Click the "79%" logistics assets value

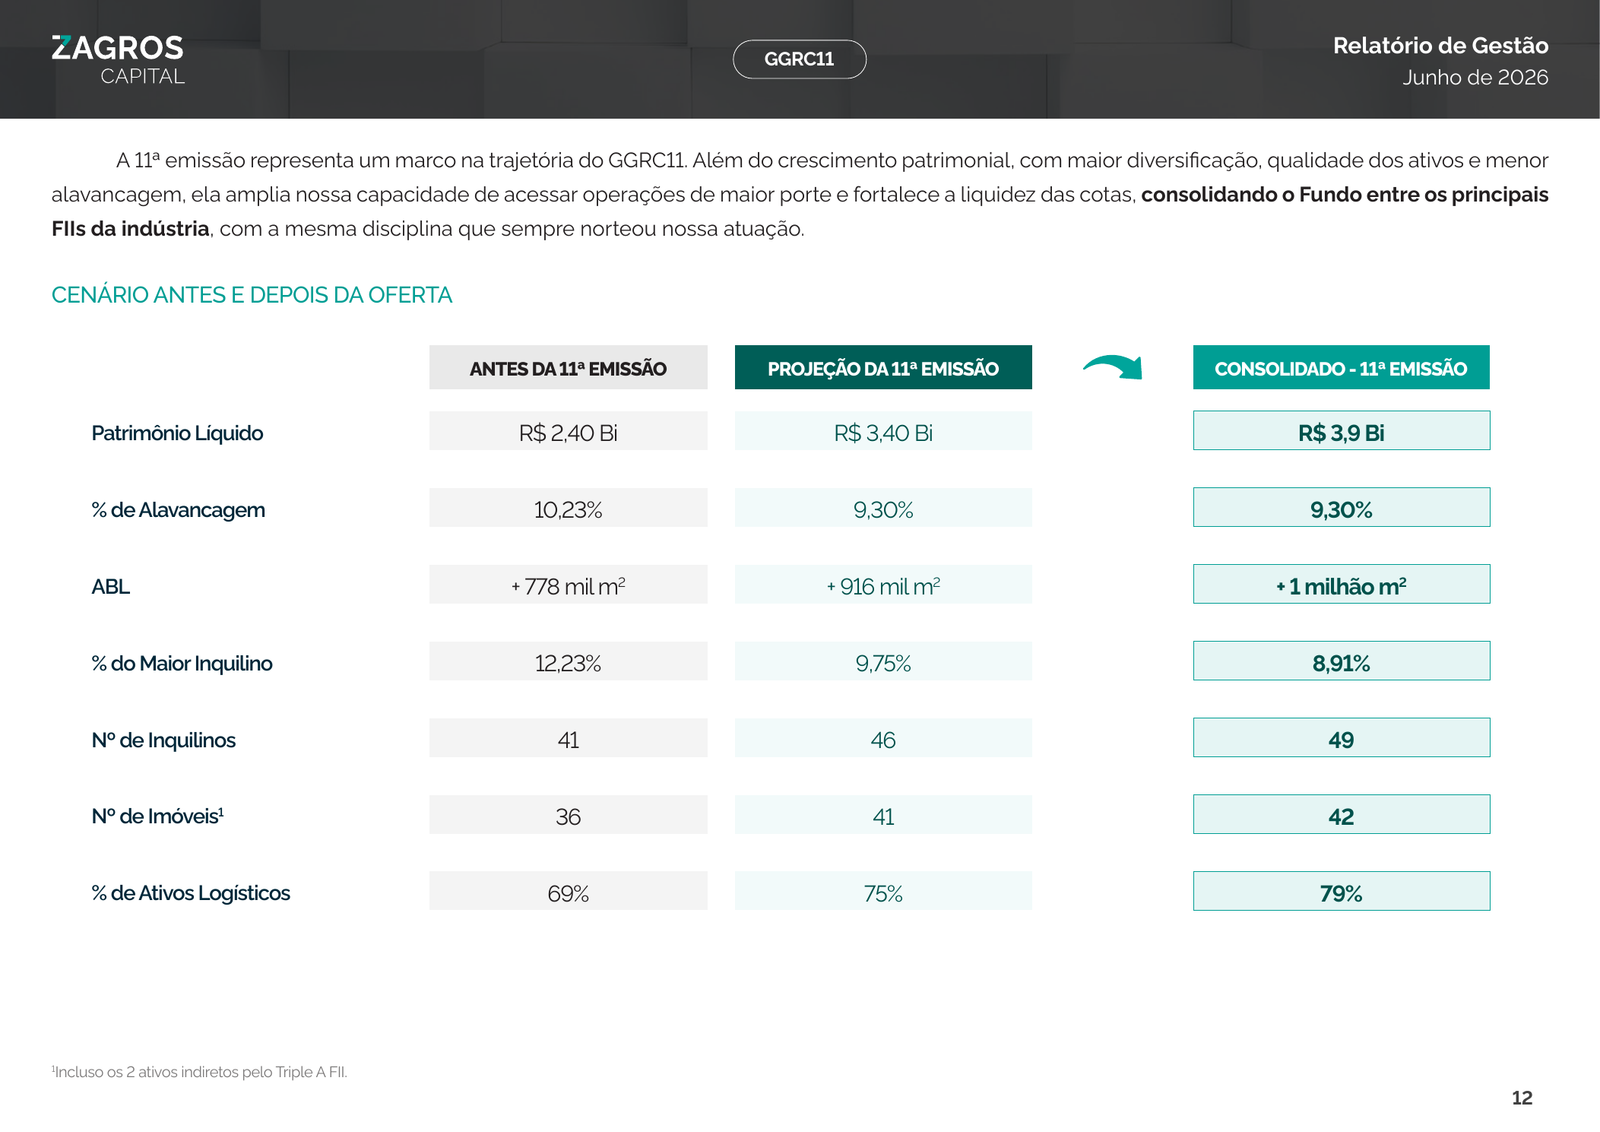point(1341,893)
